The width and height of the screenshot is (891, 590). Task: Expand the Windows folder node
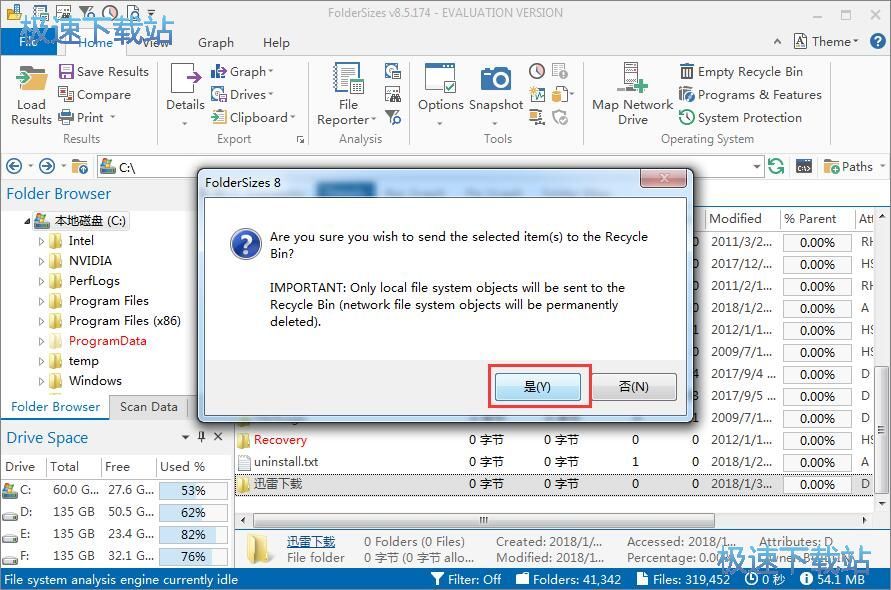coord(42,381)
